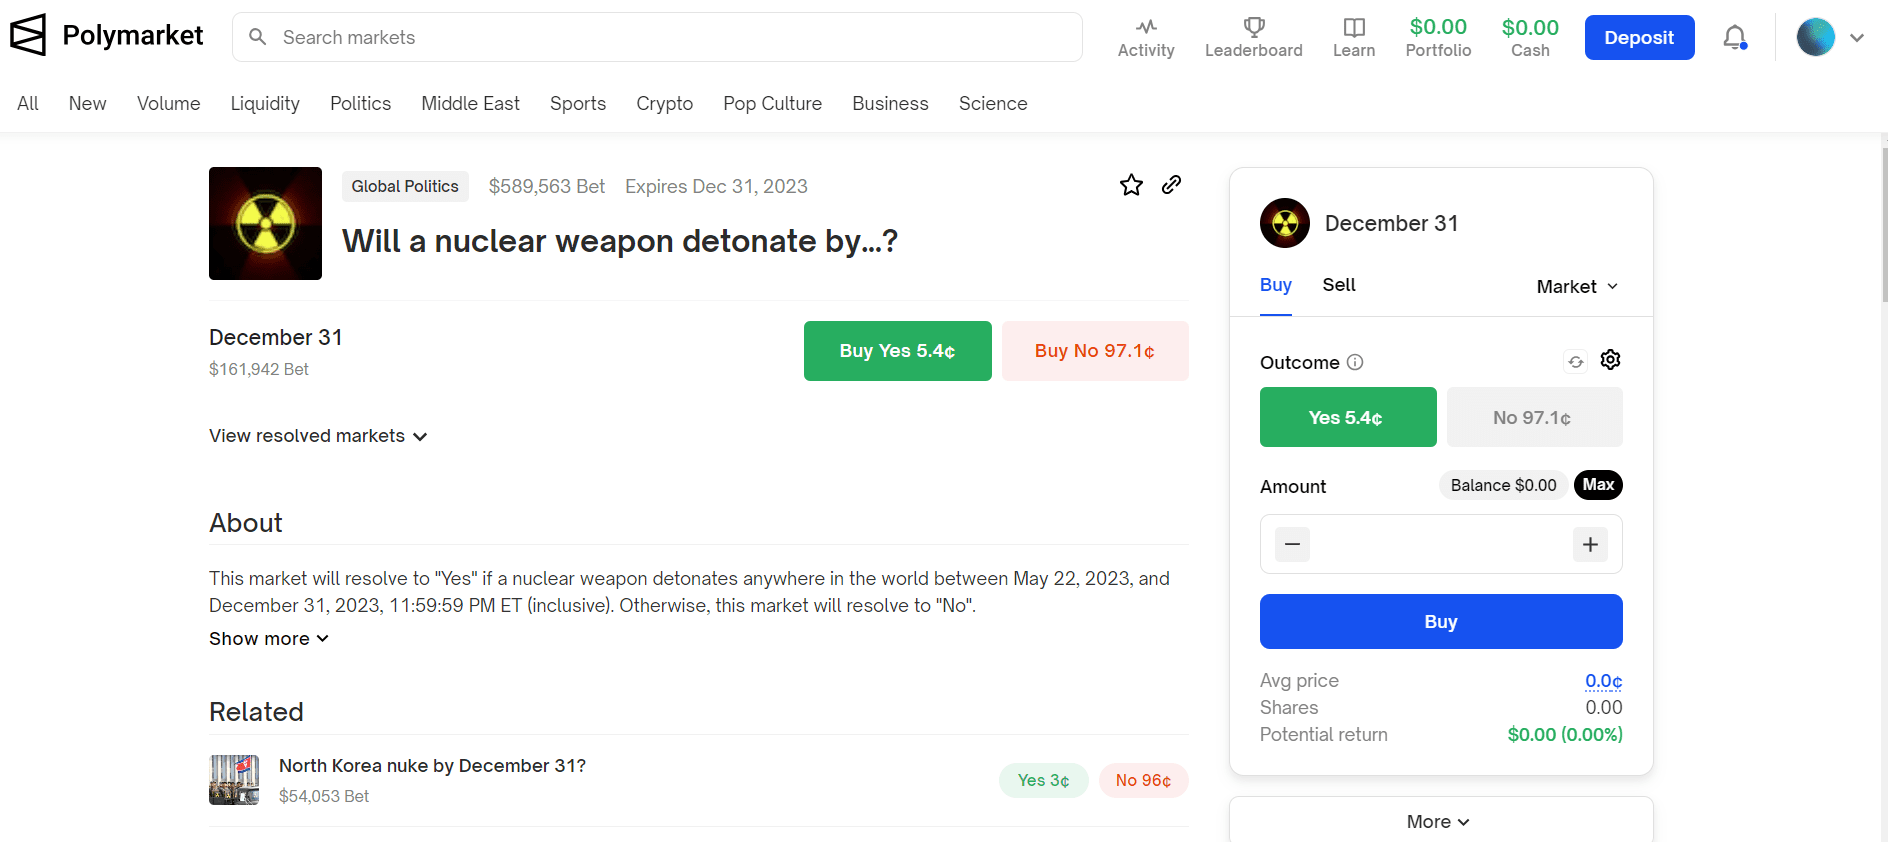Decrease amount with minus button
The height and width of the screenshot is (842, 1888).
pyautogui.click(x=1292, y=544)
